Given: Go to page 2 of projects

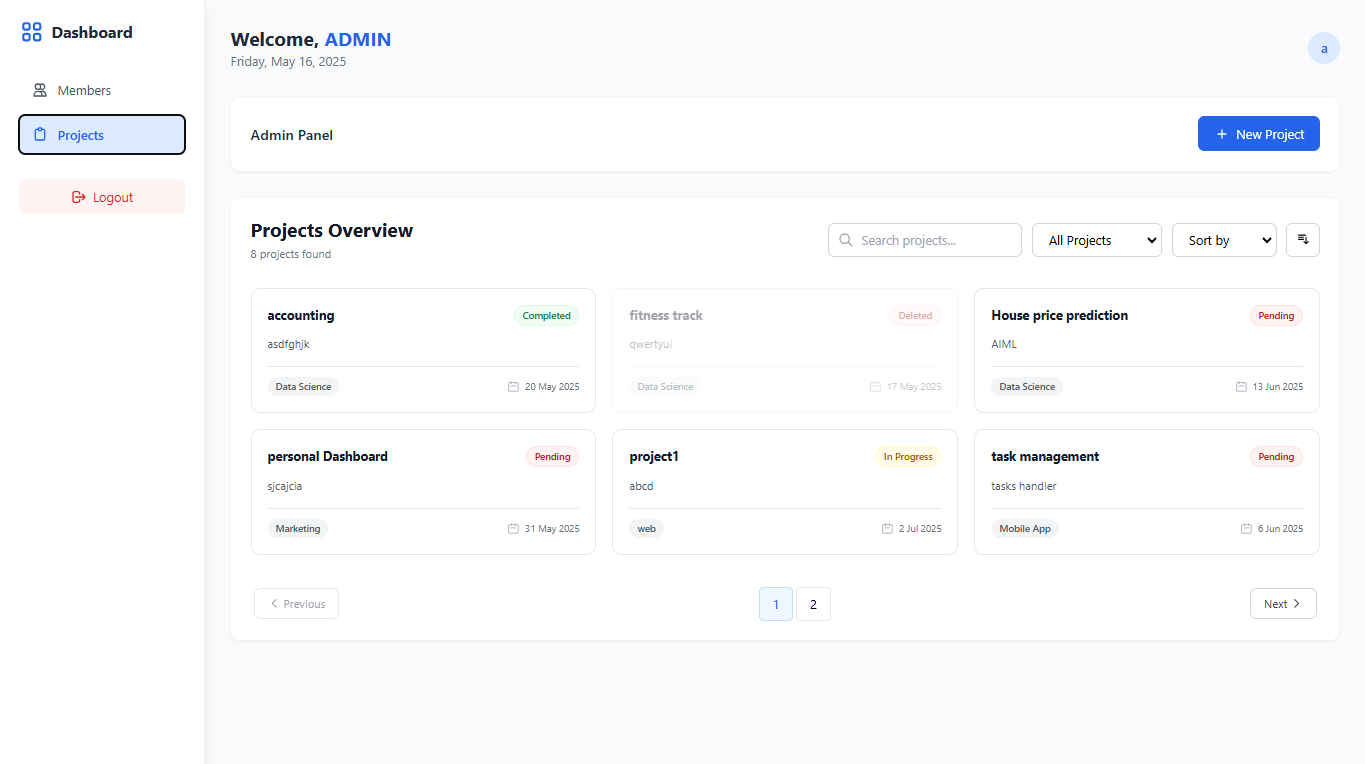Looking at the screenshot, I should click(813, 604).
